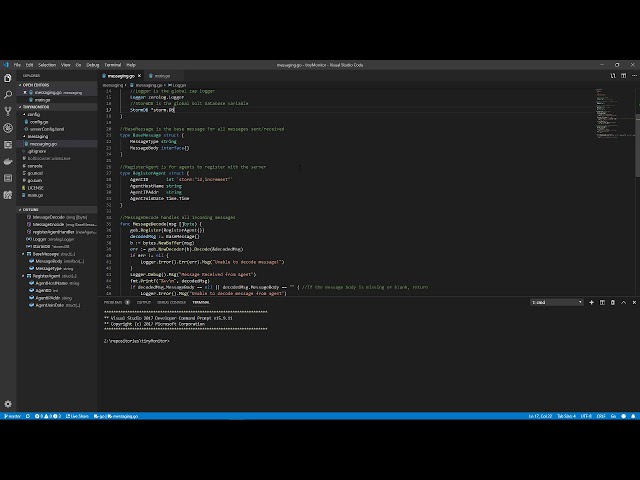Open the terminal selector dropdown
This screenshot has width=640, height=480.
(x=556, y=302)
